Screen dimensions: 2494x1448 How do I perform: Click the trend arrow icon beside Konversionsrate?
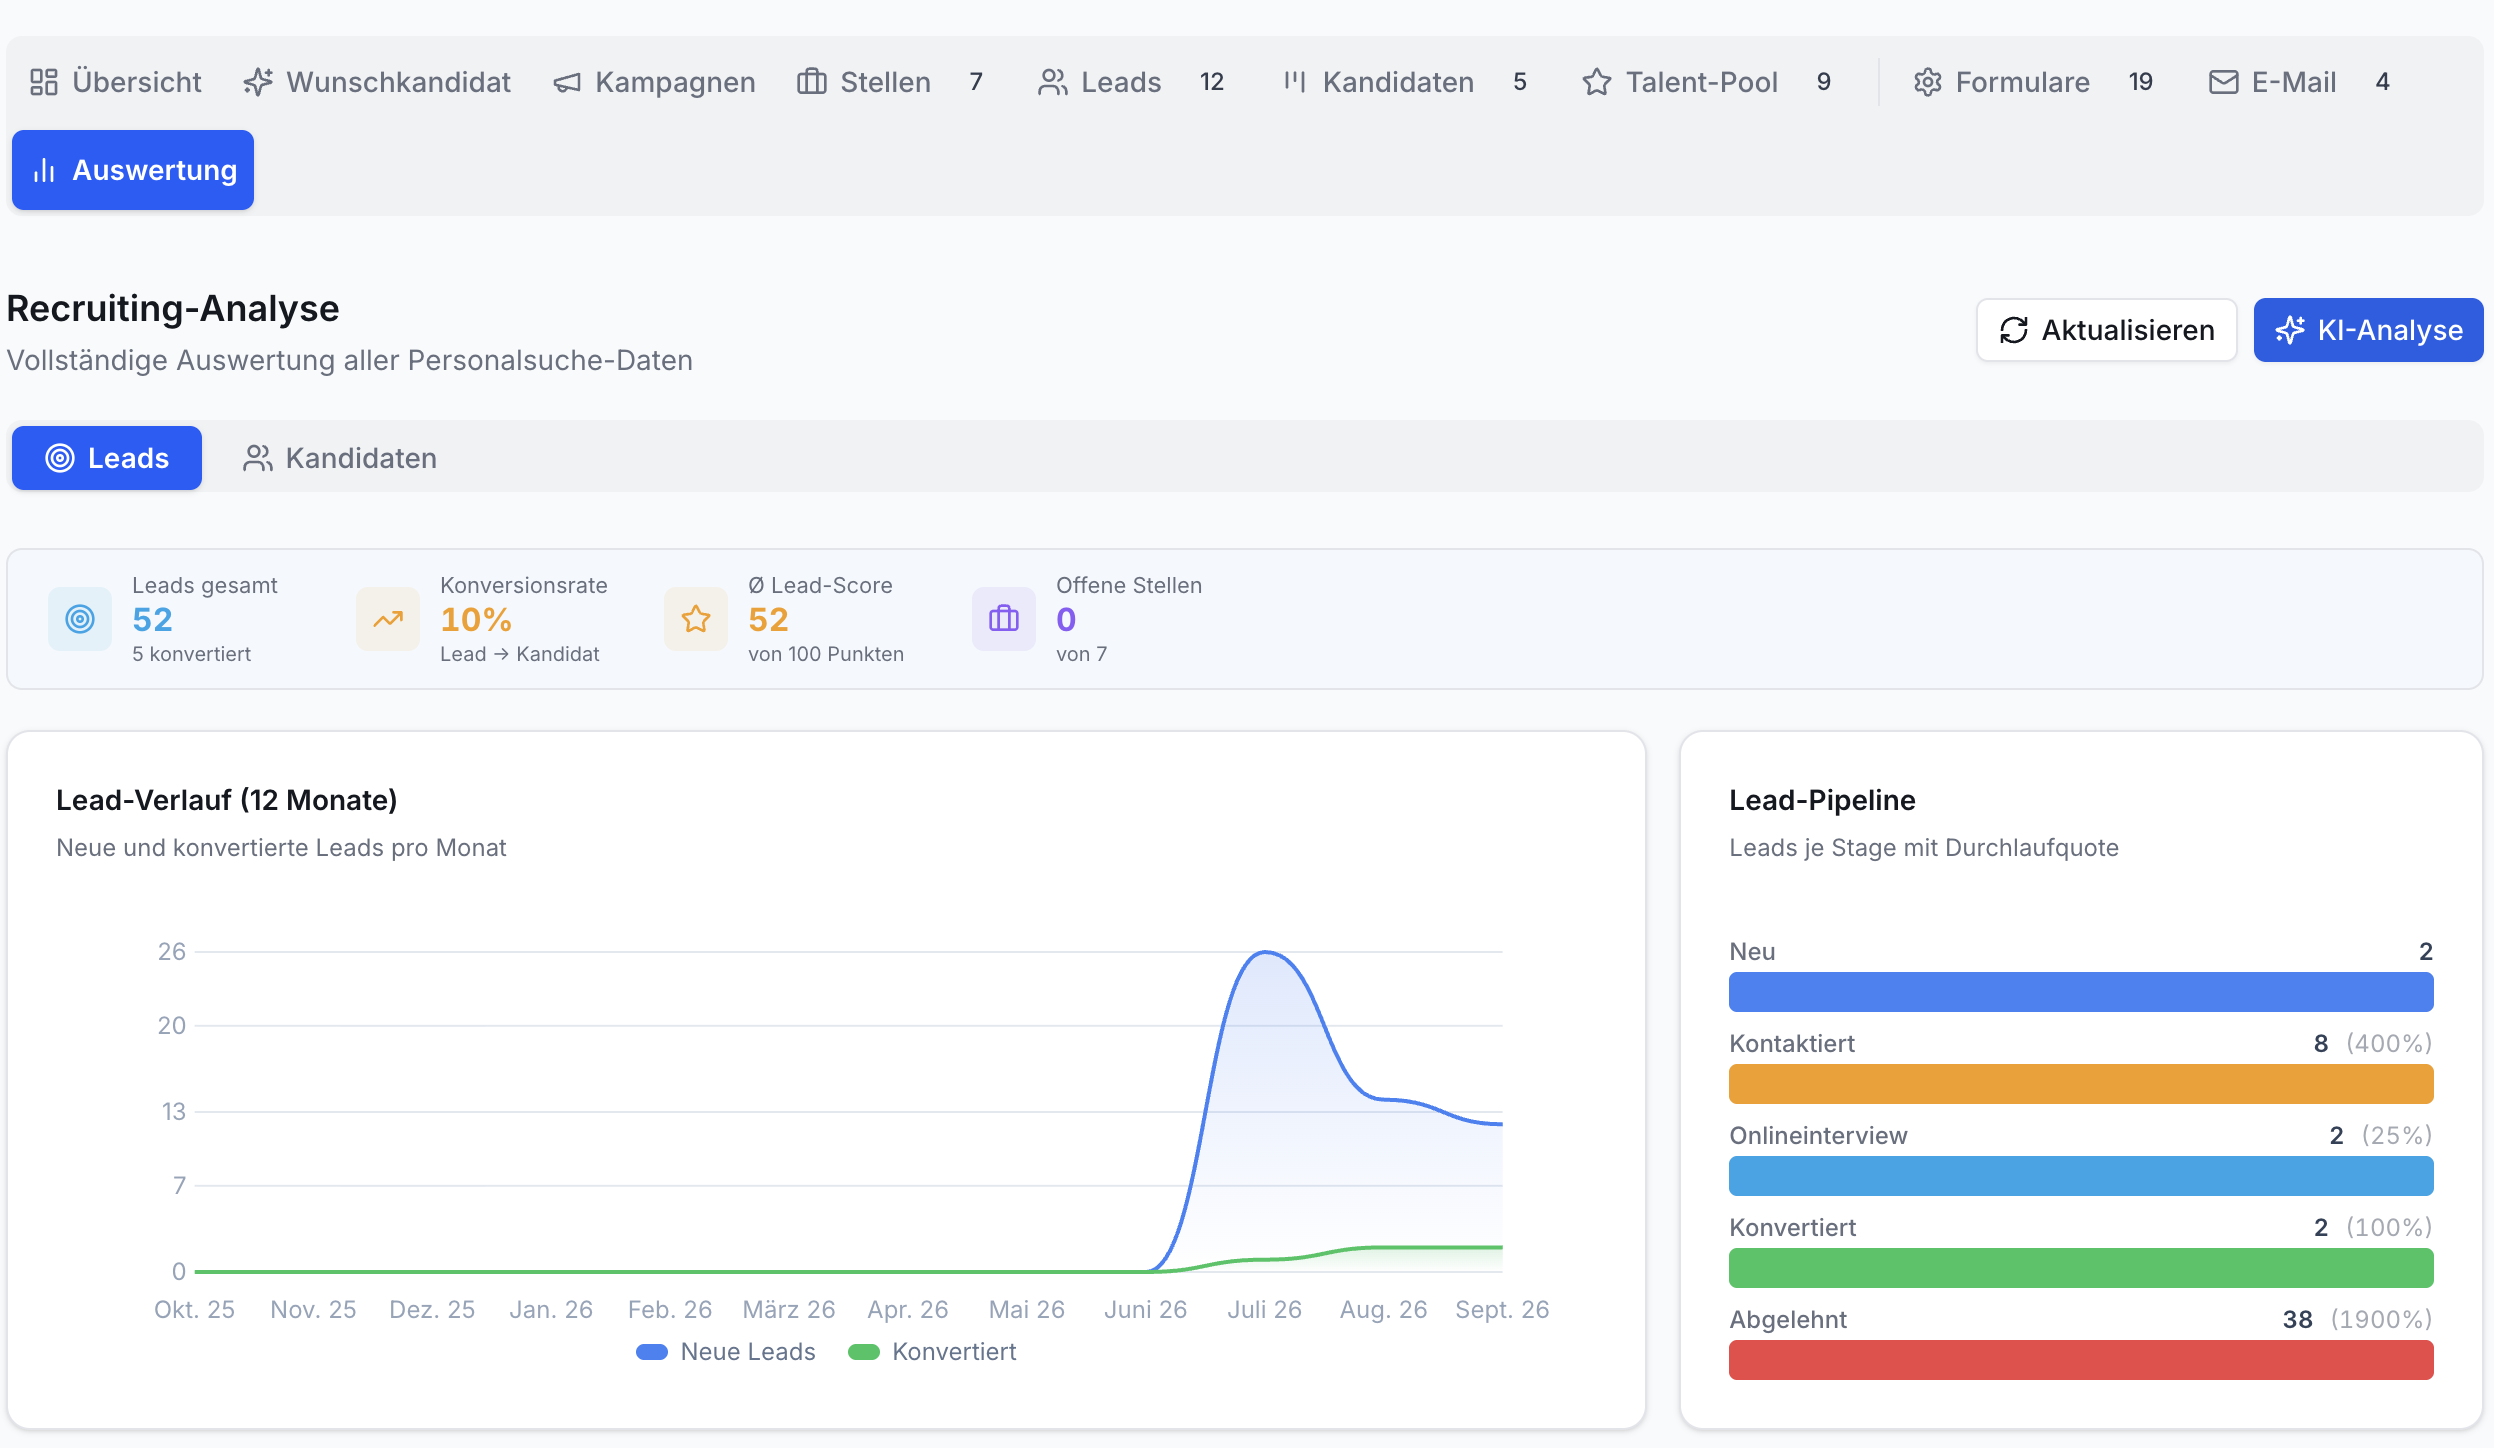388,619
